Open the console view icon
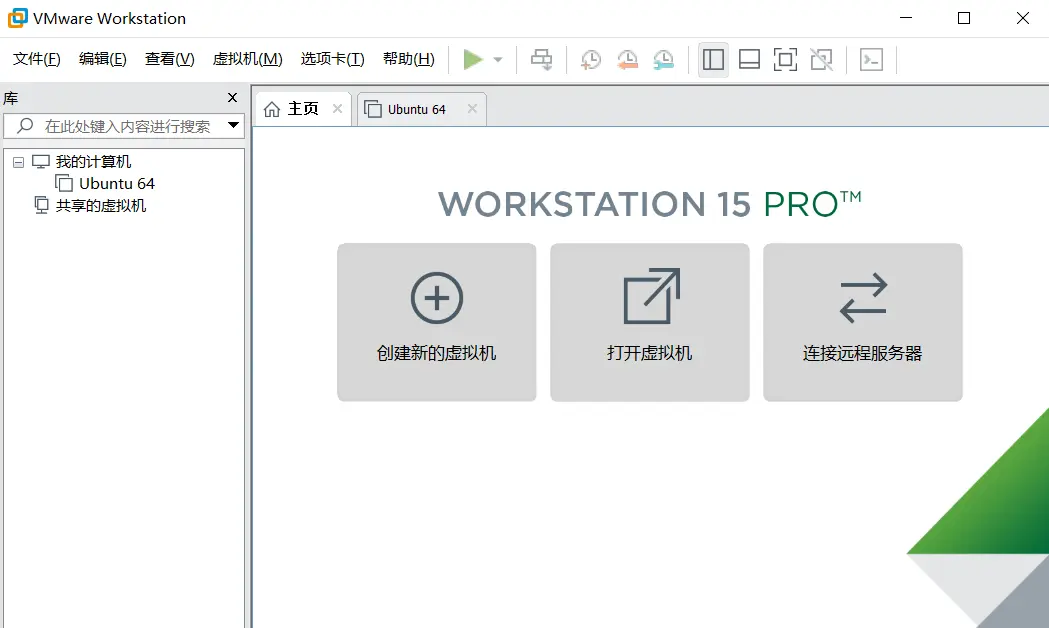This screenshot has width=1049, height=628. point(871,60)
